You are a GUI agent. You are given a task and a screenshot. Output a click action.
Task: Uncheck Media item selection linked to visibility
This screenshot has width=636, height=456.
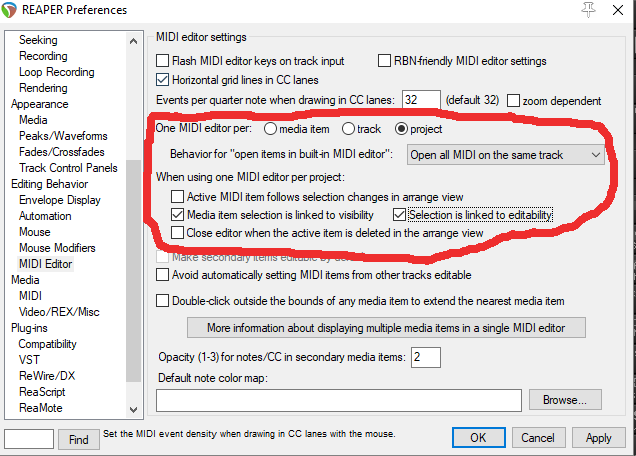click(177, 215)
